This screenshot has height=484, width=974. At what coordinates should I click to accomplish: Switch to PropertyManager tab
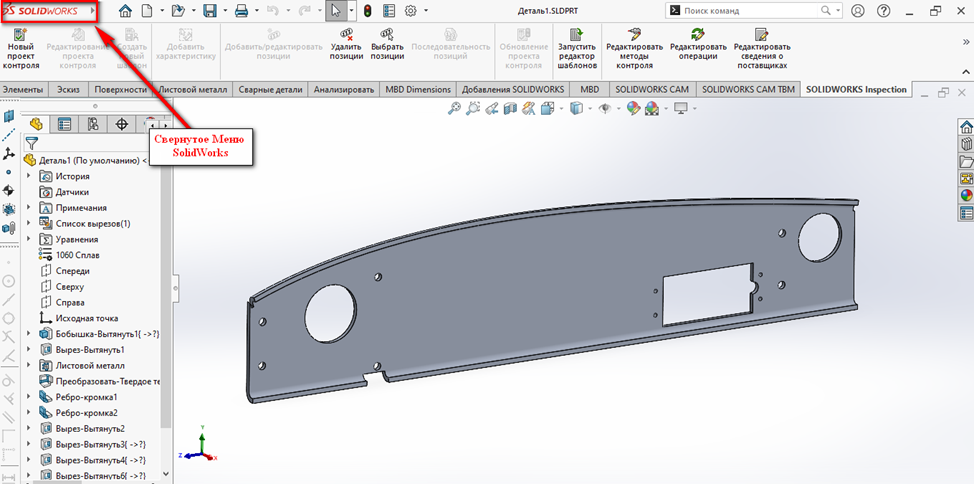[64, 124]
